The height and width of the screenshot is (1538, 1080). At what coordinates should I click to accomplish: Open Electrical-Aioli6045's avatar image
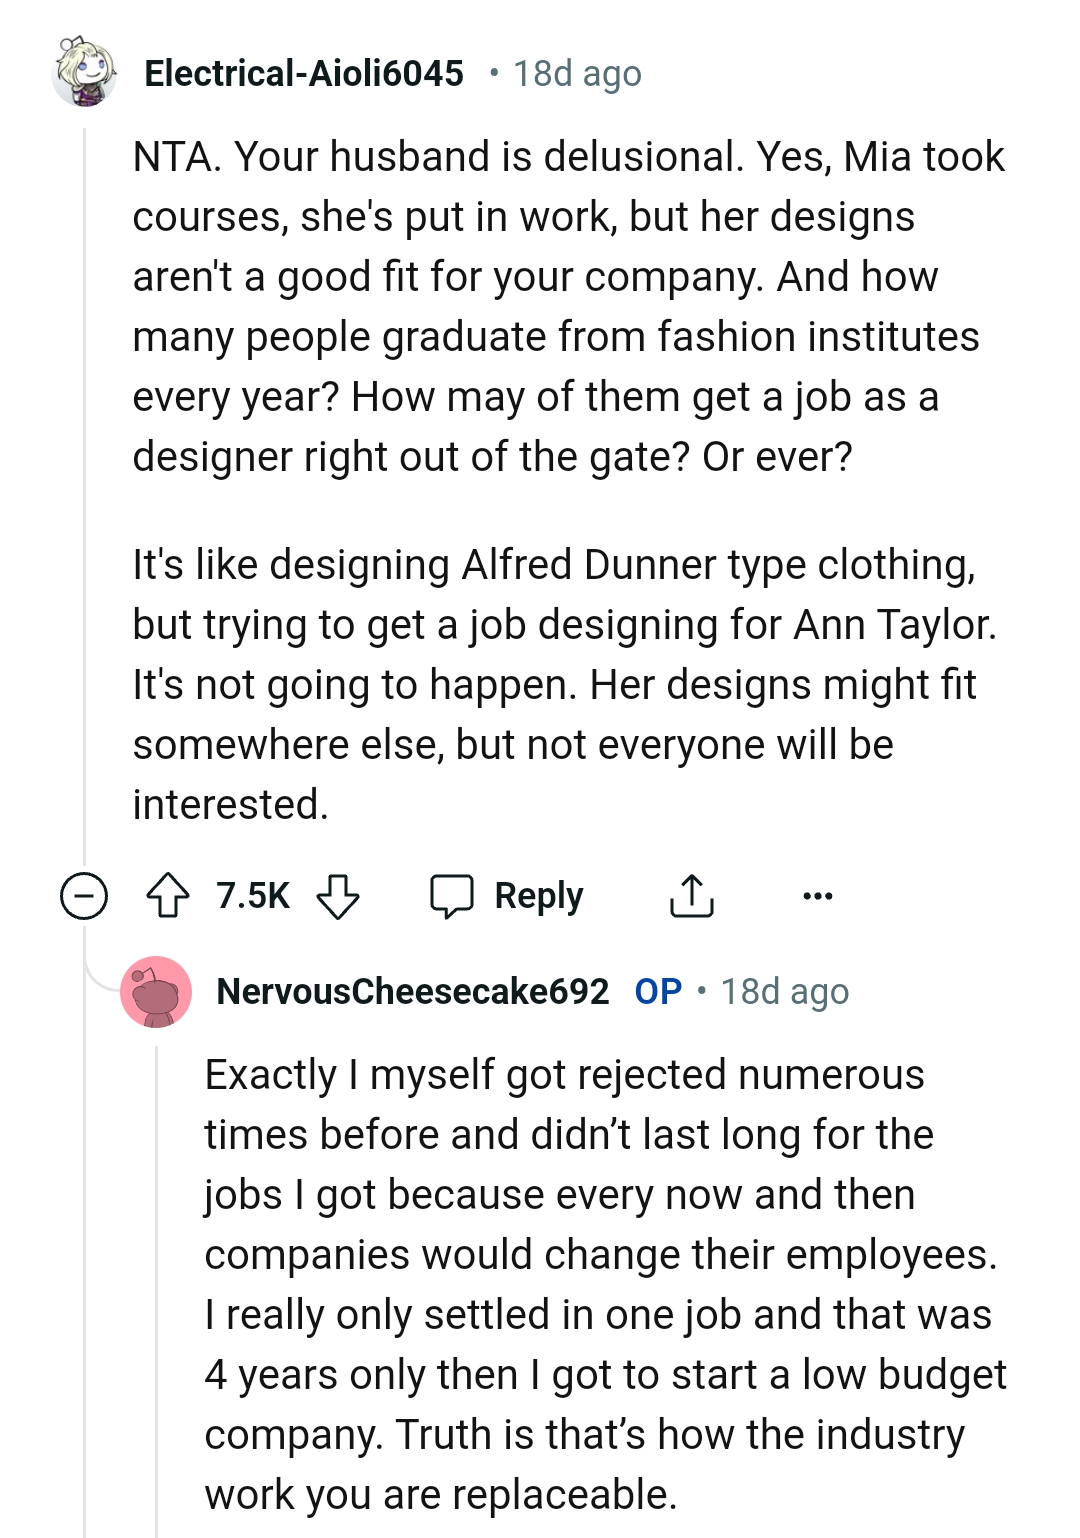point(84,72)
